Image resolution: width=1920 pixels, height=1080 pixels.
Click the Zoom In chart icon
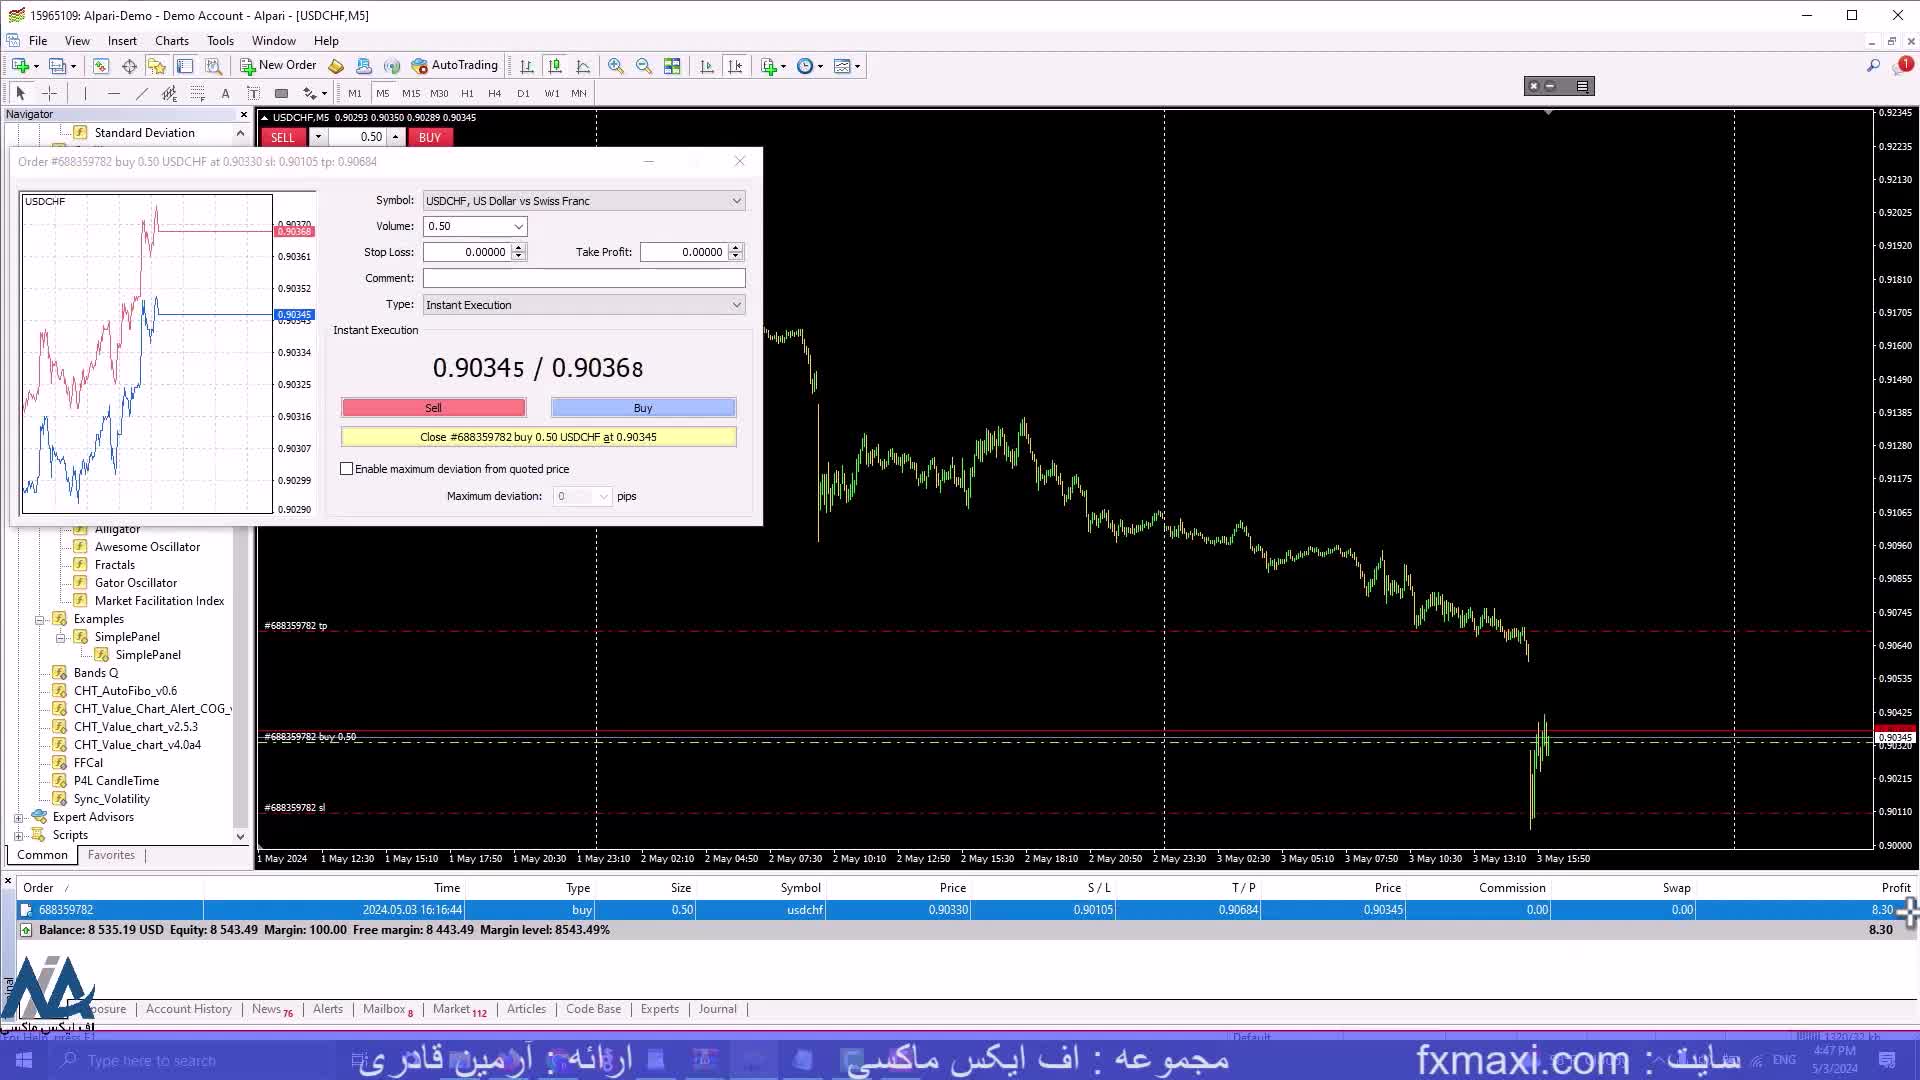(616, 66)
